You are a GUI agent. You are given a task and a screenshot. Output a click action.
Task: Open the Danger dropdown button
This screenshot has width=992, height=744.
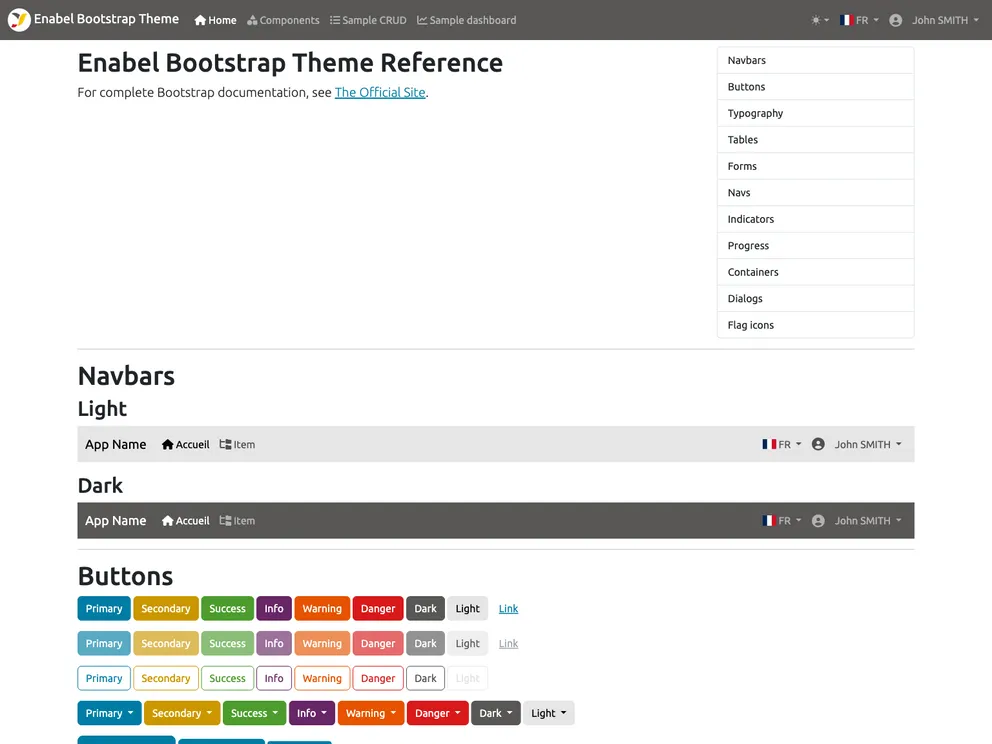437,713
